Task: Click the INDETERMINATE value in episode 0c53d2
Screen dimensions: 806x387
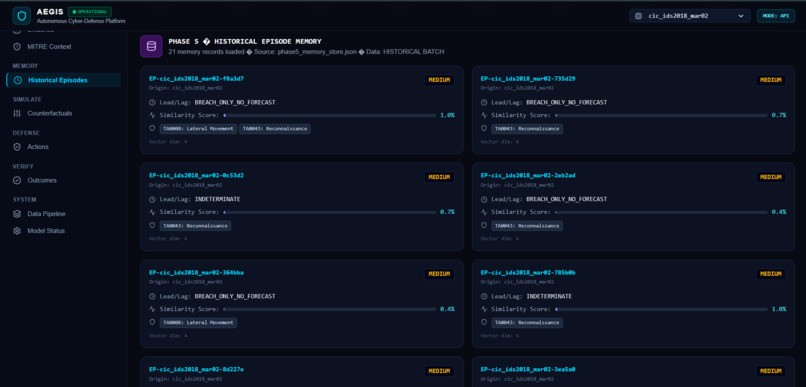Action: coord(217,199)
